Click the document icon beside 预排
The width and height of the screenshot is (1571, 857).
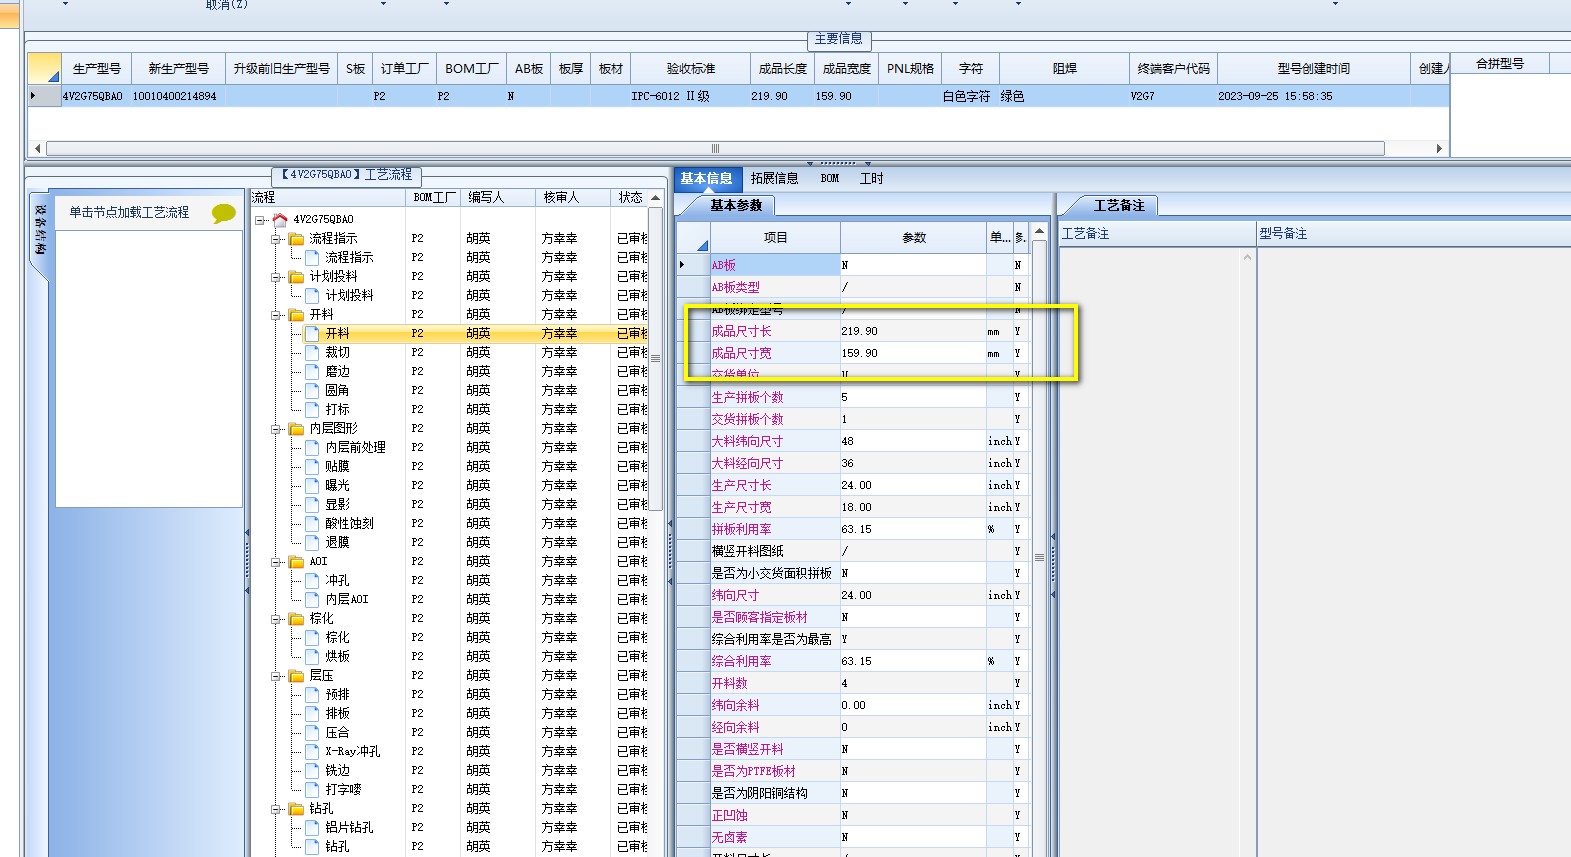(x=312, y=694)
